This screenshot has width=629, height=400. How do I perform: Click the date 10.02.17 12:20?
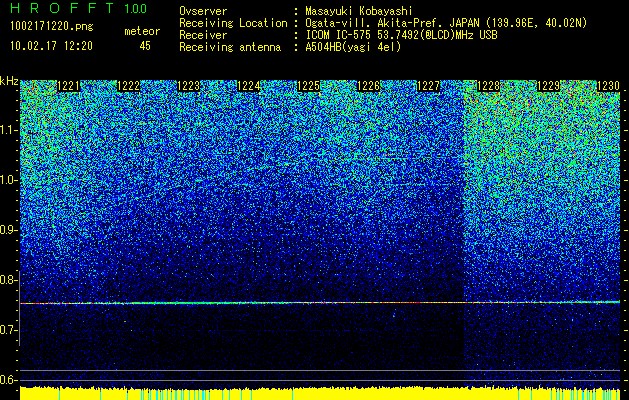tap(51, 46)
